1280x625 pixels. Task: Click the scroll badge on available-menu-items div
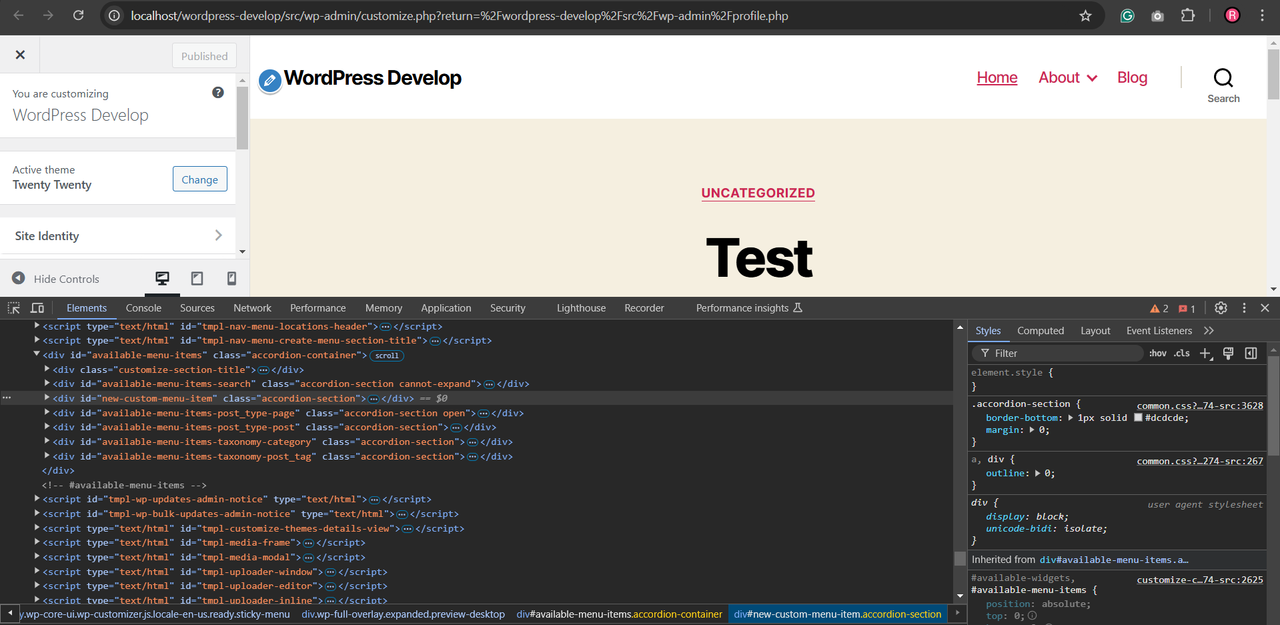click(x=387, y=355)
